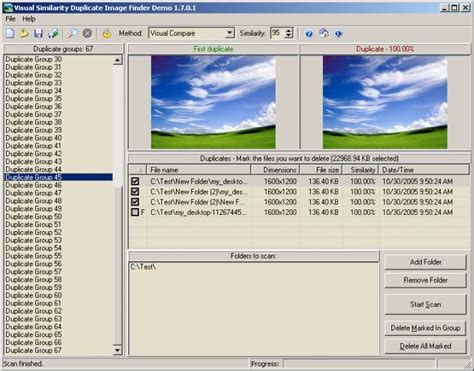Select C:\Test\ in Folders to scan
This screenshot has width=474, height=371.
tap(143, 267)
